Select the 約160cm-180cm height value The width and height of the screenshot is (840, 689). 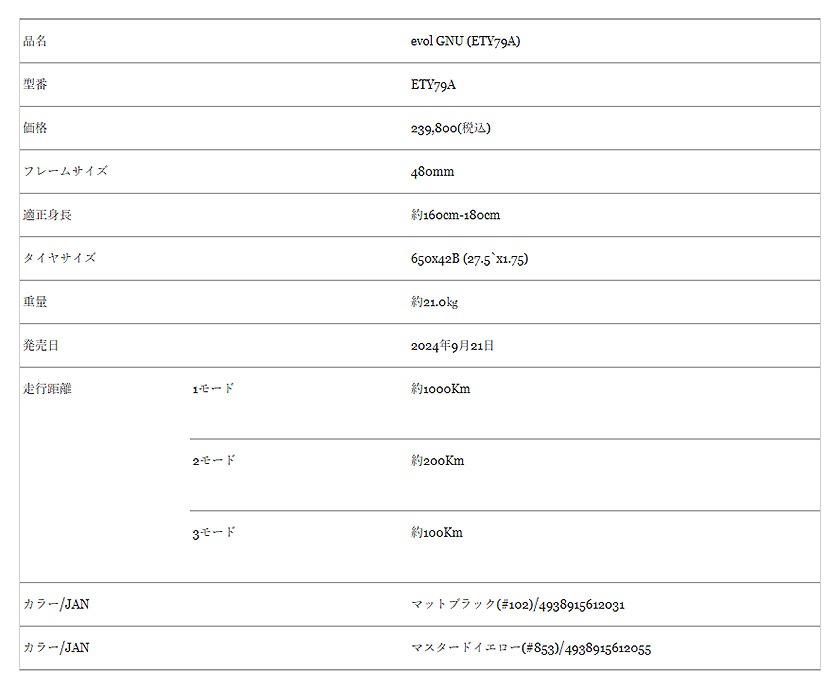coord(455,215)
